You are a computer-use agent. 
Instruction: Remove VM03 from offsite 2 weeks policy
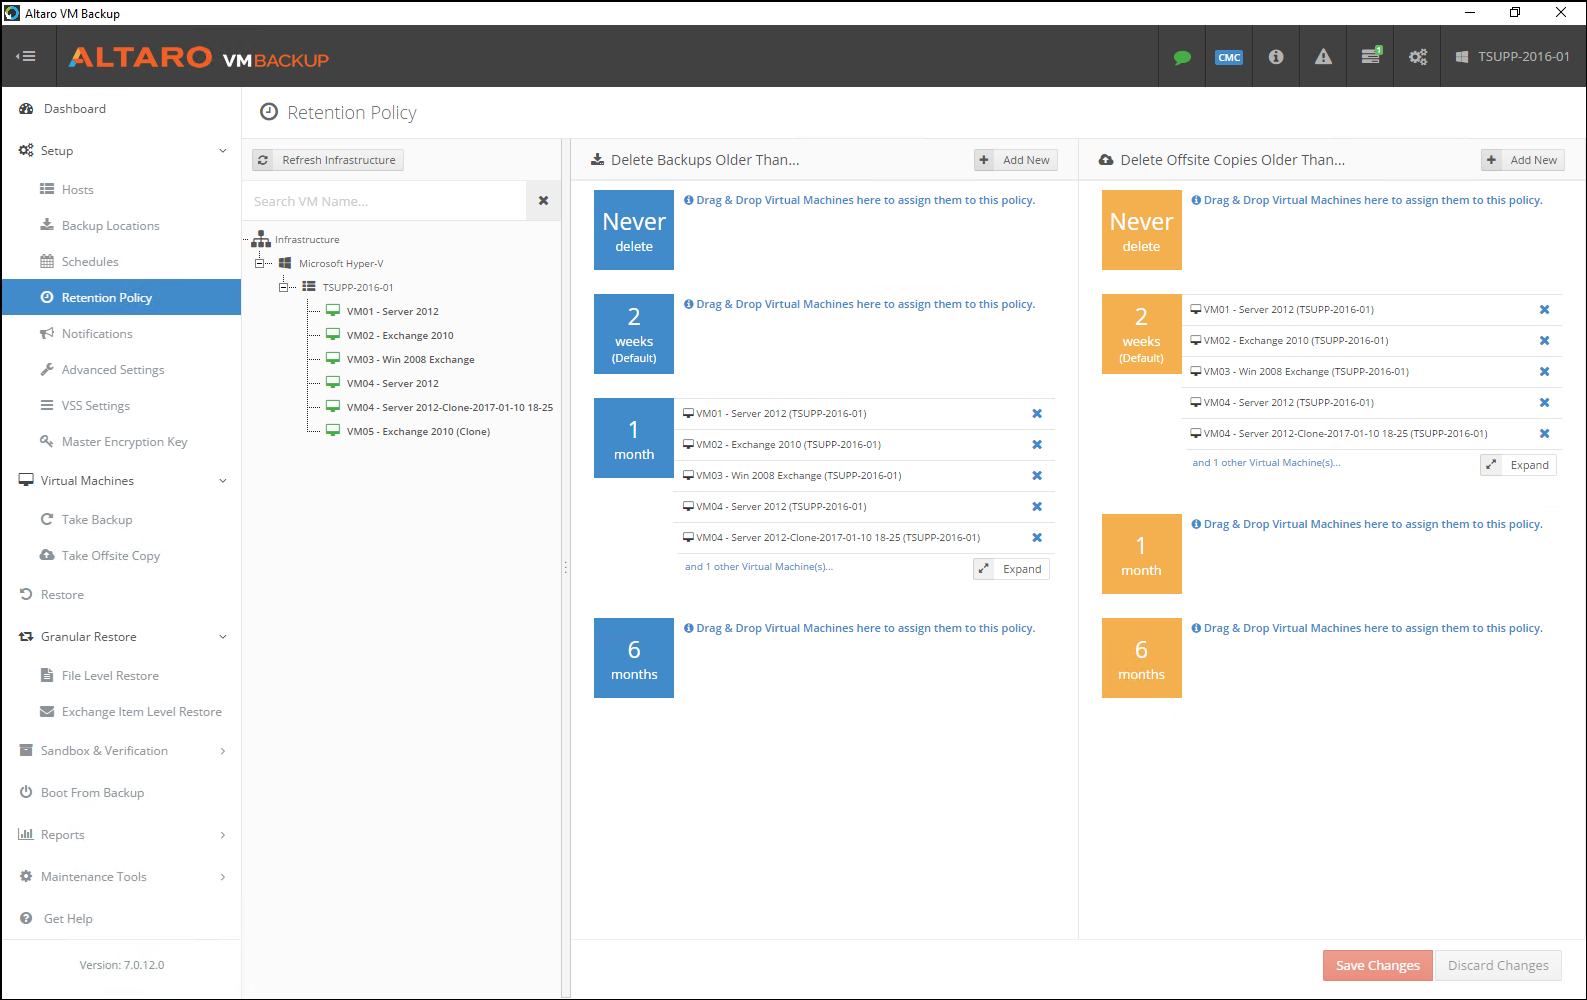click(x=1544, y=372)
